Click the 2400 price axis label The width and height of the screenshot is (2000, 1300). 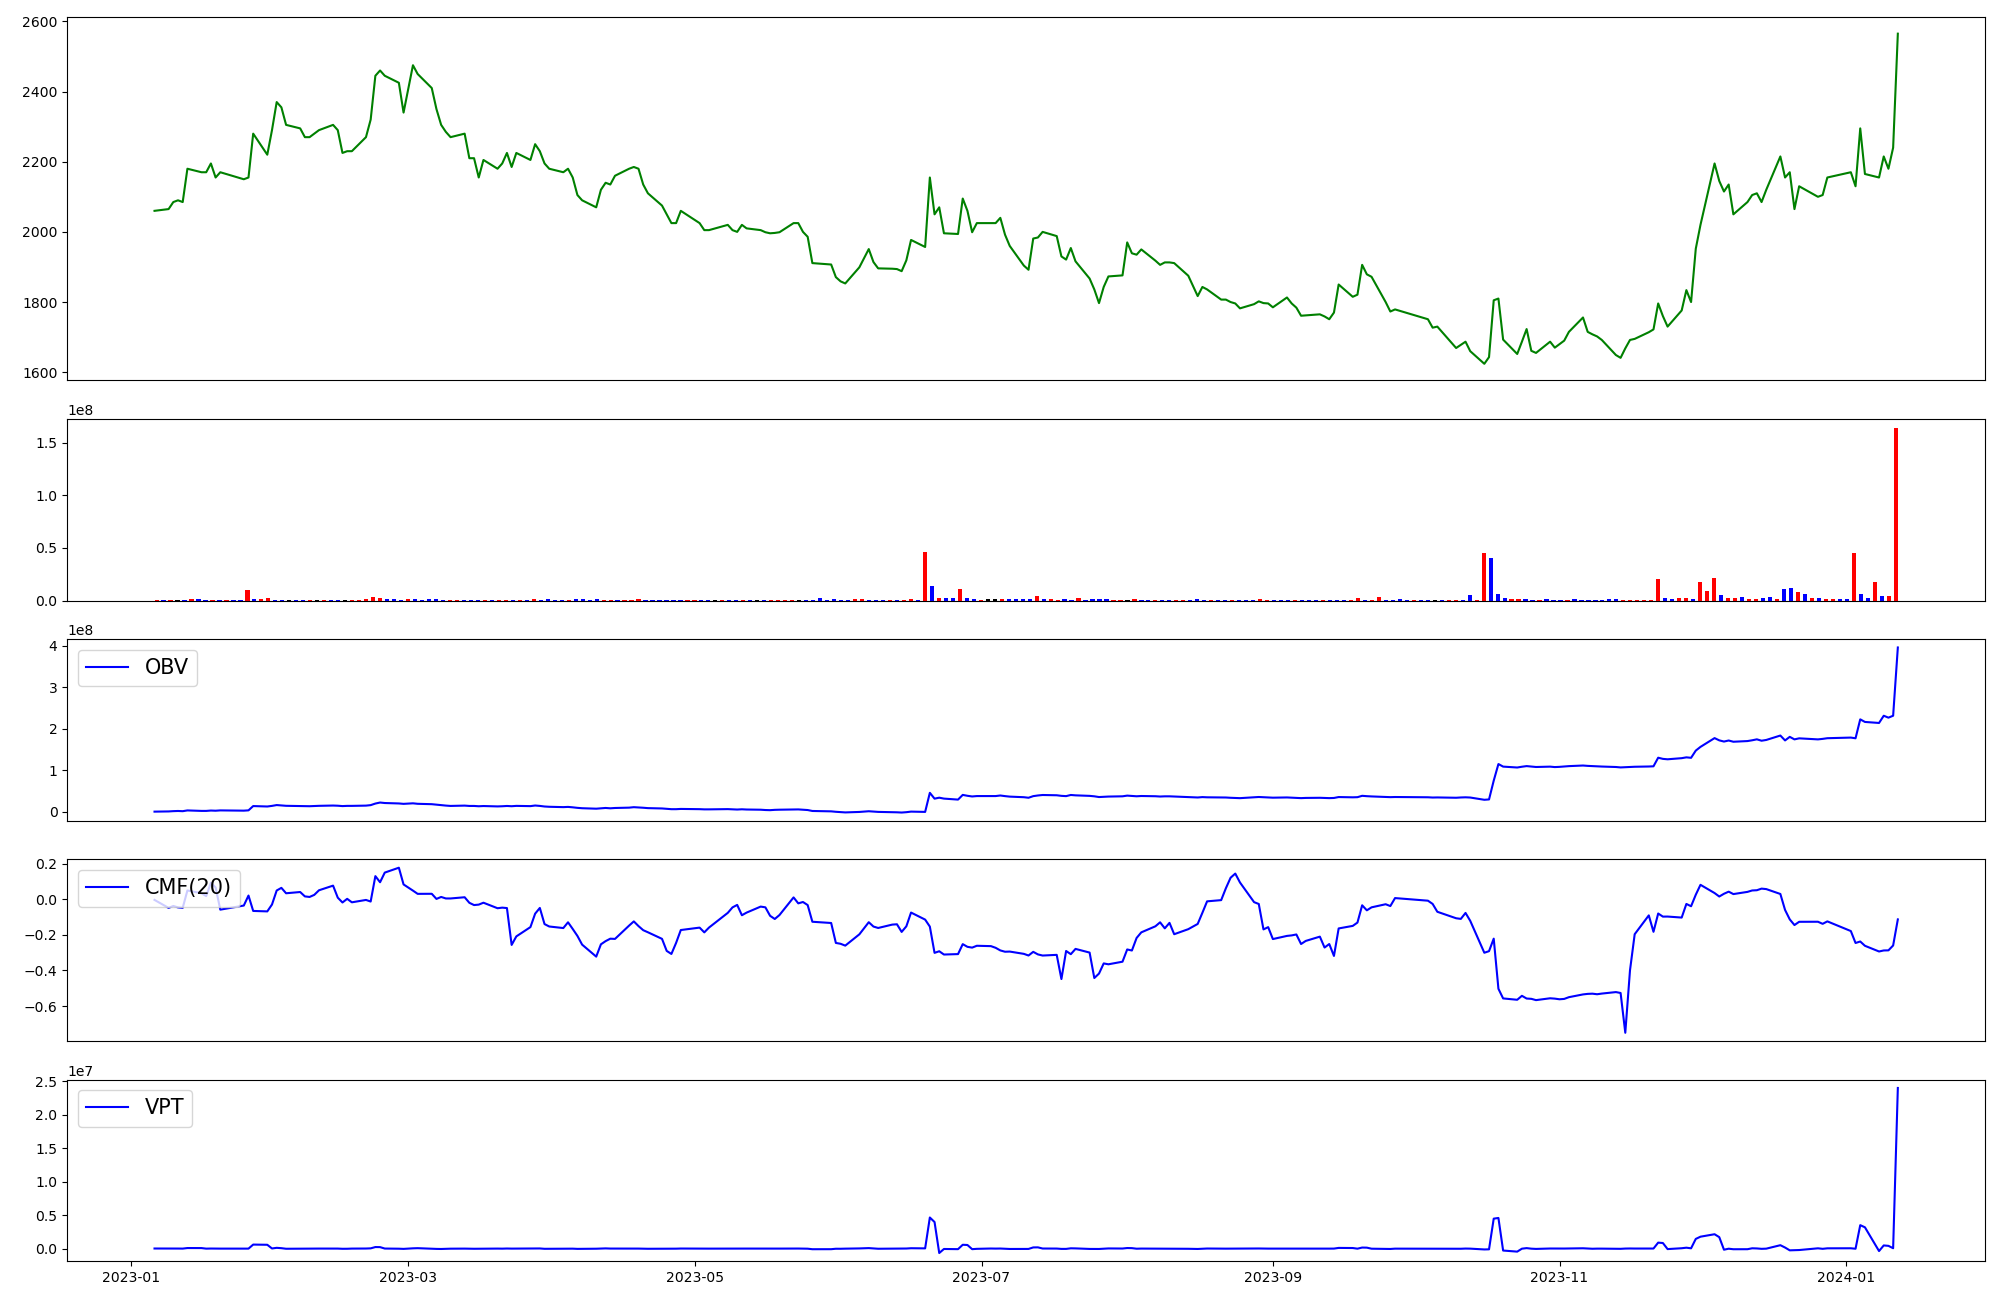(41, 92)
